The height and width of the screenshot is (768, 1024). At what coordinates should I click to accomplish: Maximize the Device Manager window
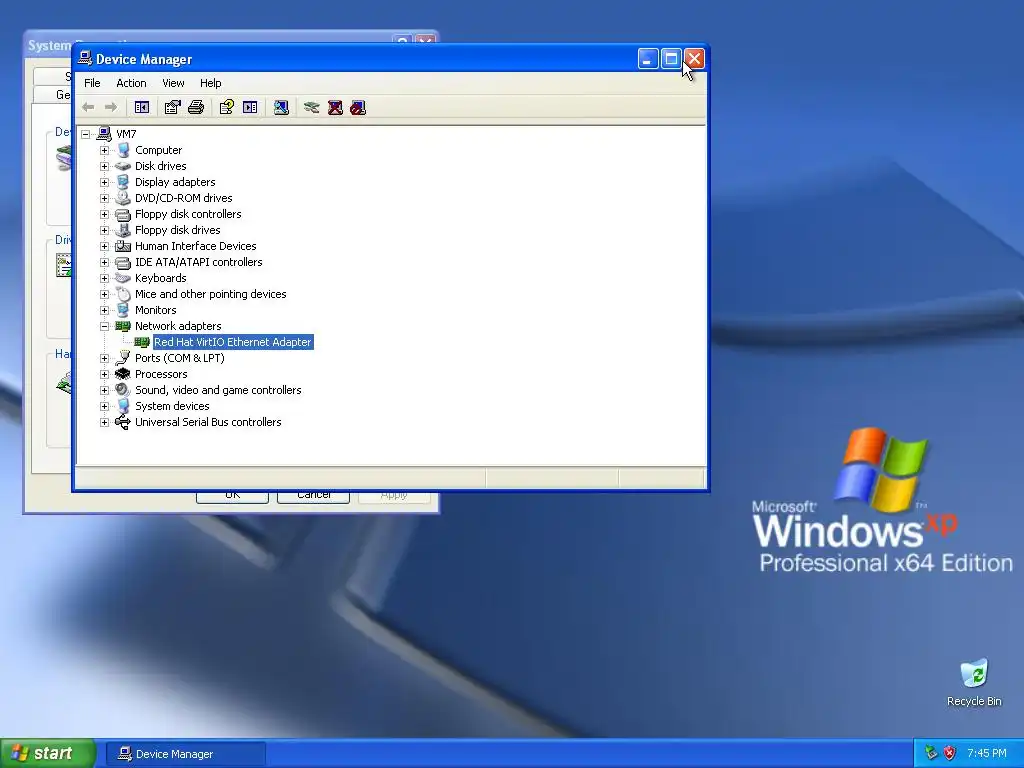[671, 59]
